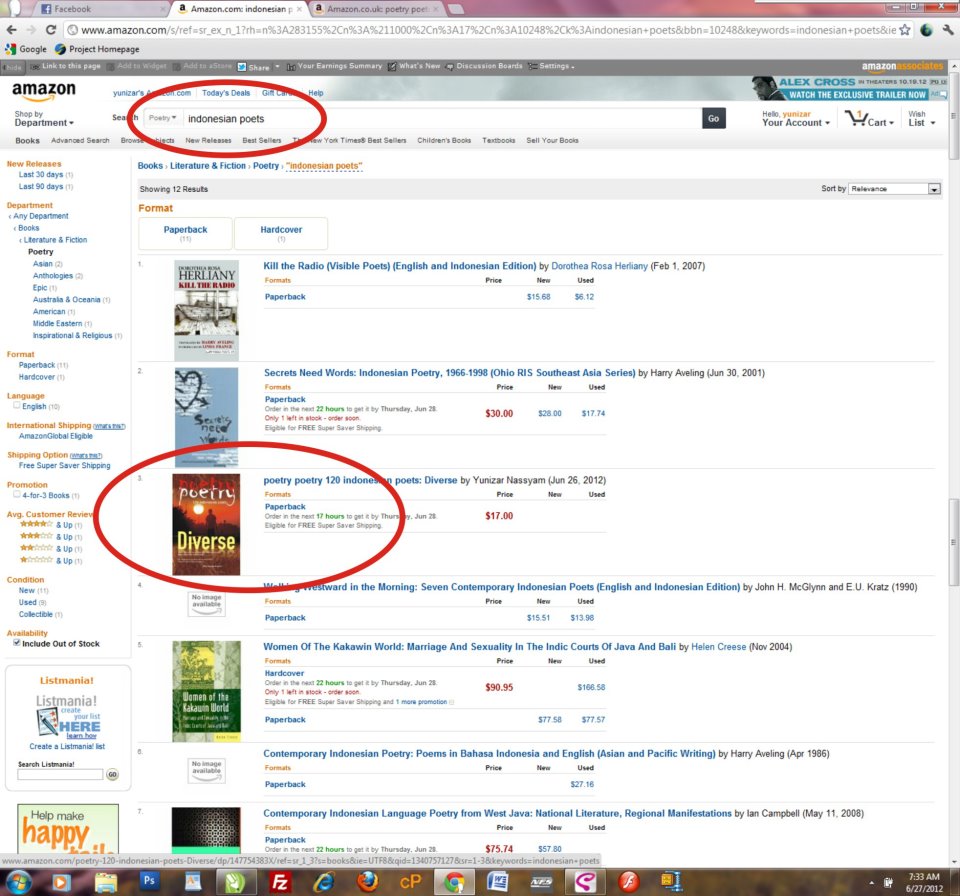Toggle the 4-for-3 Books checkbox
The image size is (960, 896).
(17, 494)
